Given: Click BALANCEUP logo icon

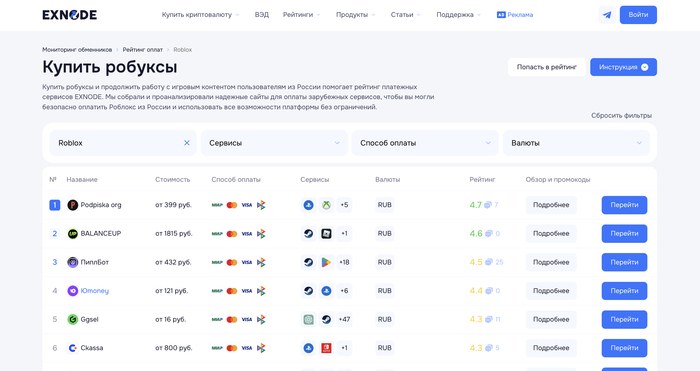Looking at the screenshot, I should pos(72,233).
